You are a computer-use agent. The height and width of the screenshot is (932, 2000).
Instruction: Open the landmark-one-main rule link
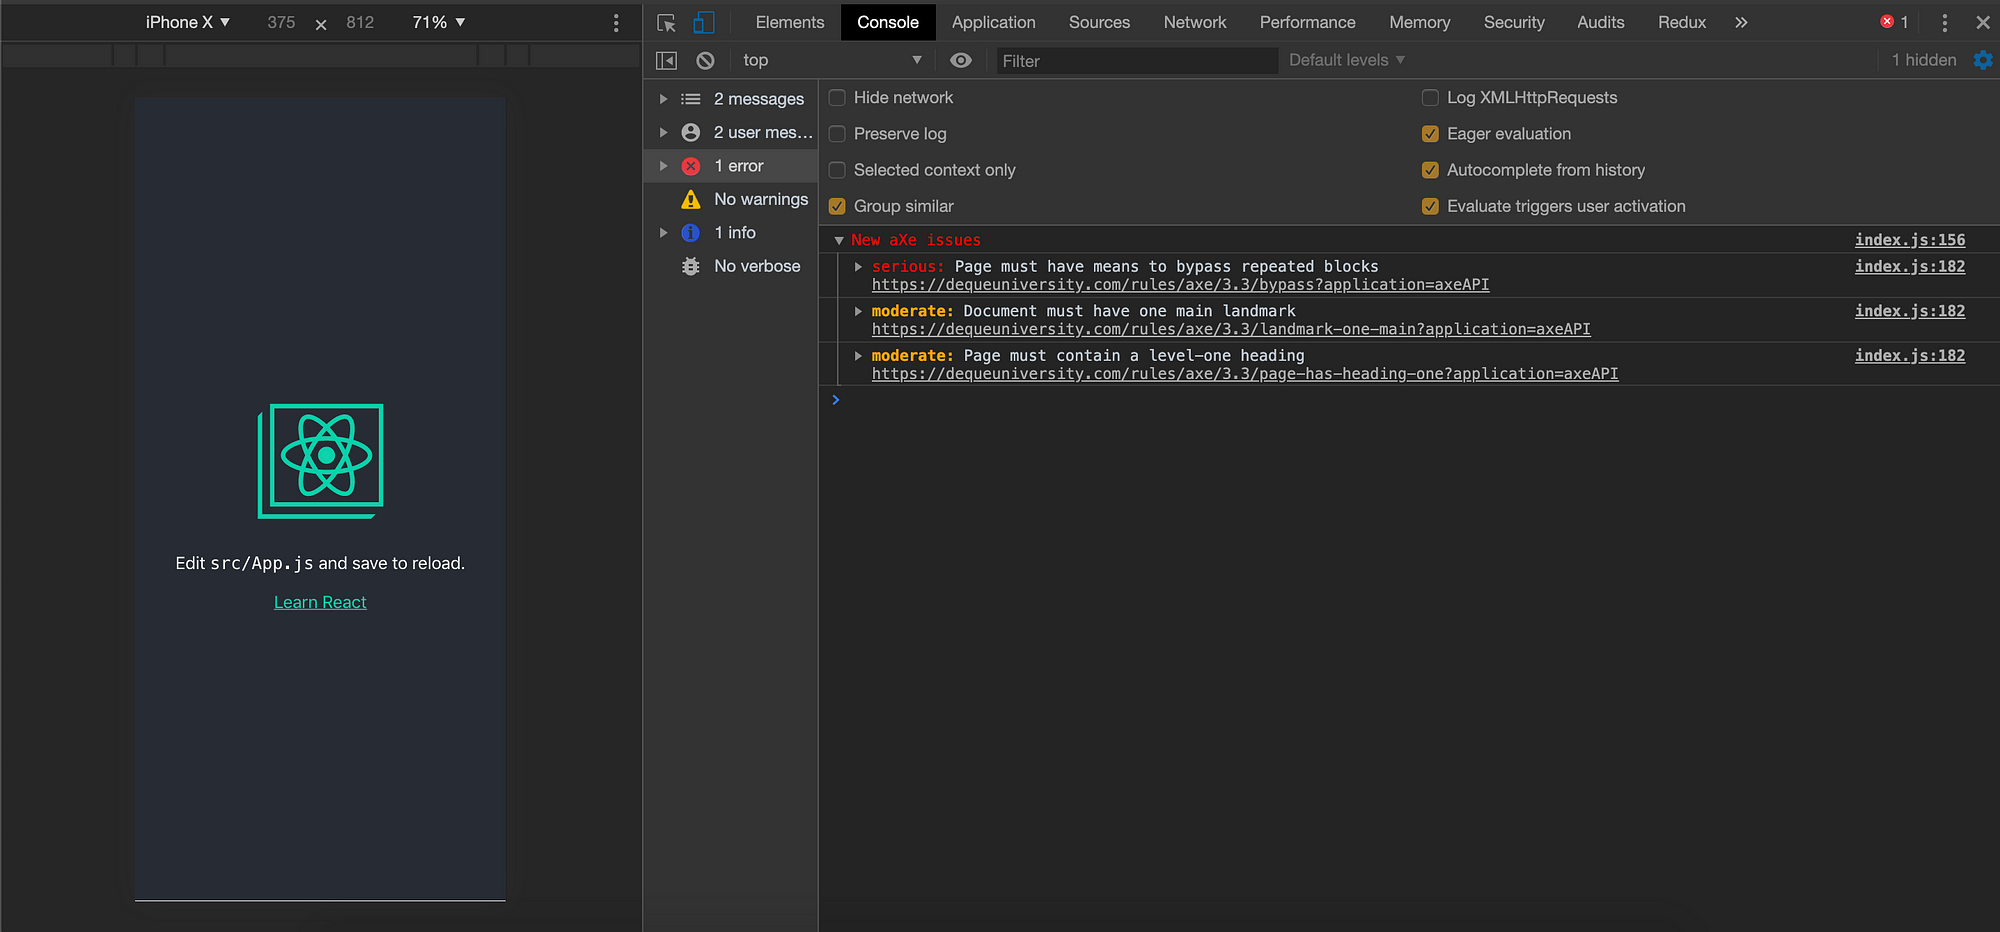(1231, 329)
